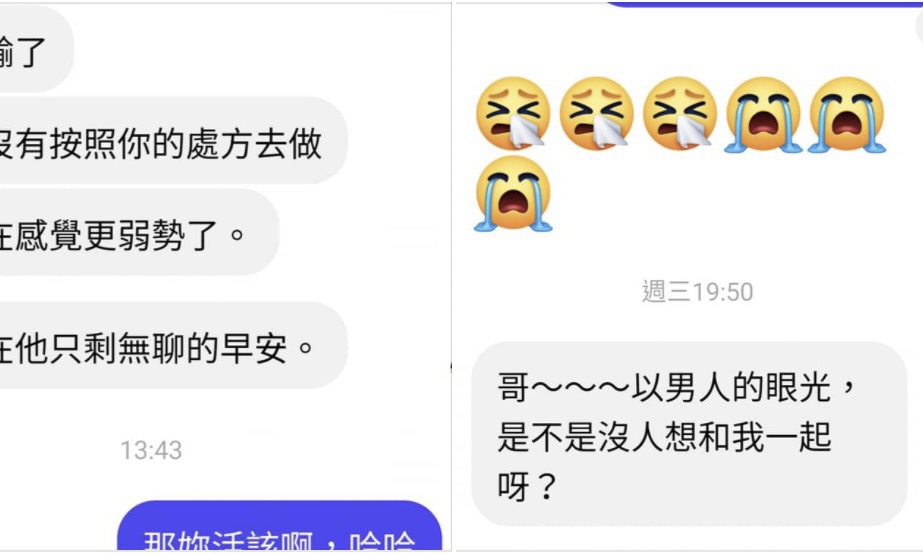This screenshot has height=554, width=923.
Task: Select the long message starting with 哥～～～
Action: (x=689, y=434)
